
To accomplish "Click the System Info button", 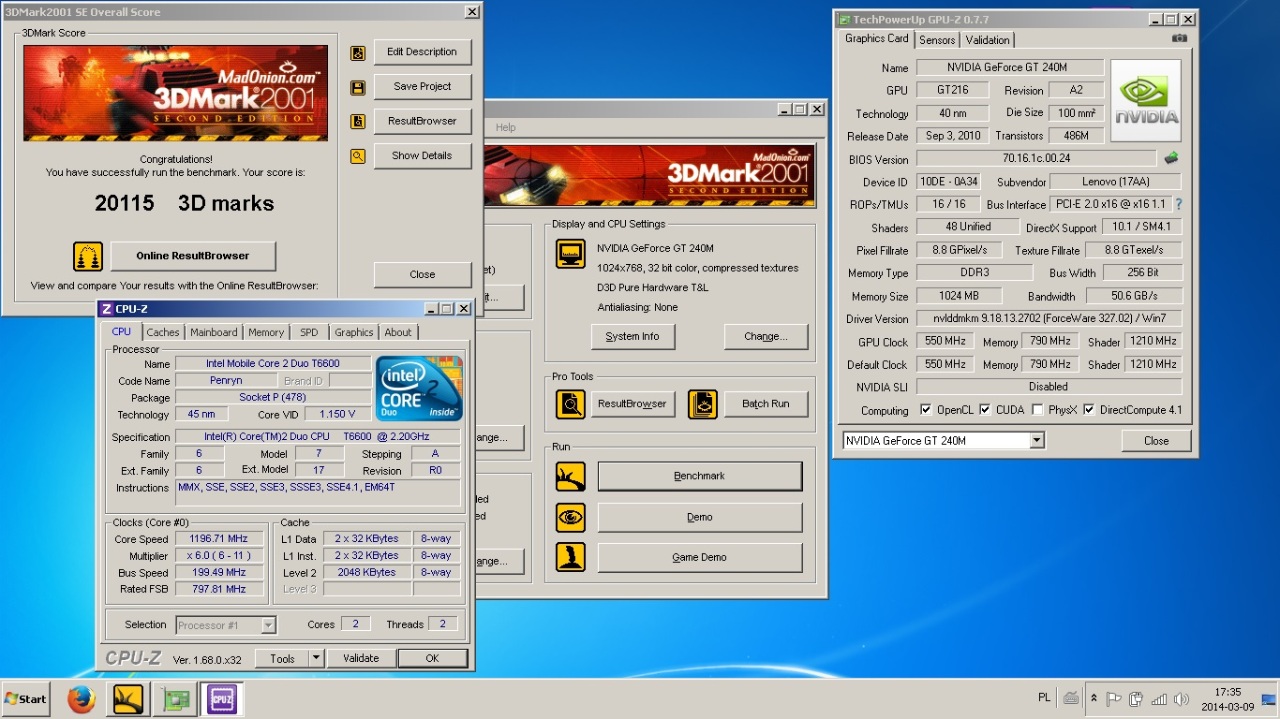I will [632, 336].
